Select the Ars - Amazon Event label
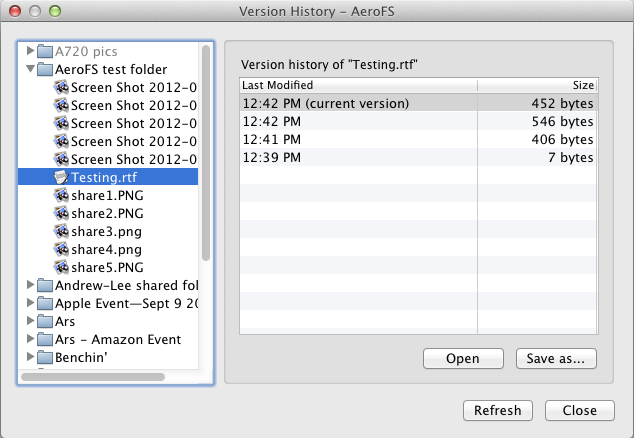Viewport: 634px width, 438px height. click(x=118, y=339)
